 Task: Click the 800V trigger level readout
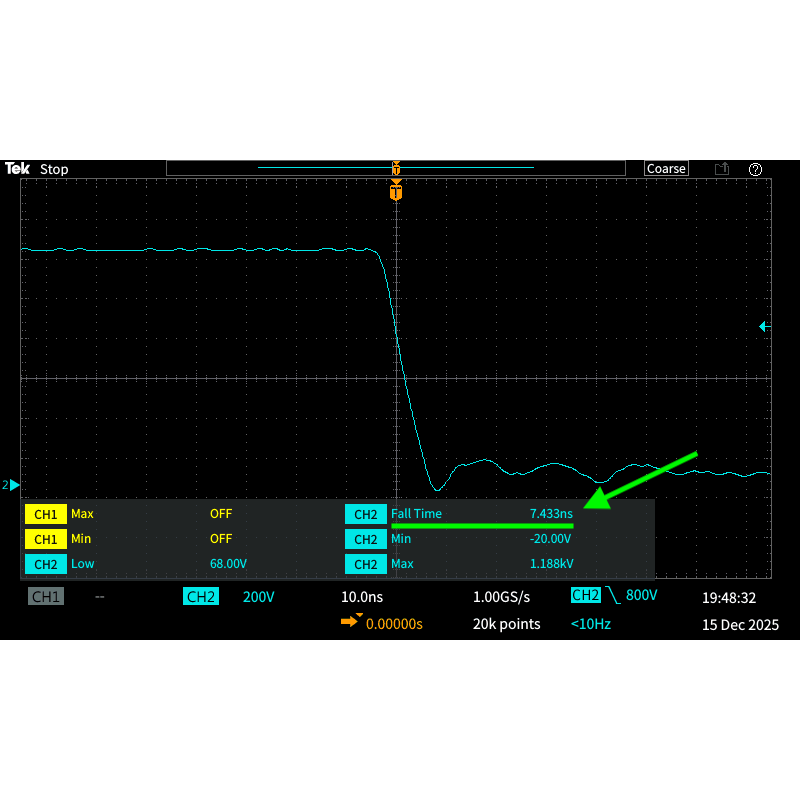tap(641, 596)
